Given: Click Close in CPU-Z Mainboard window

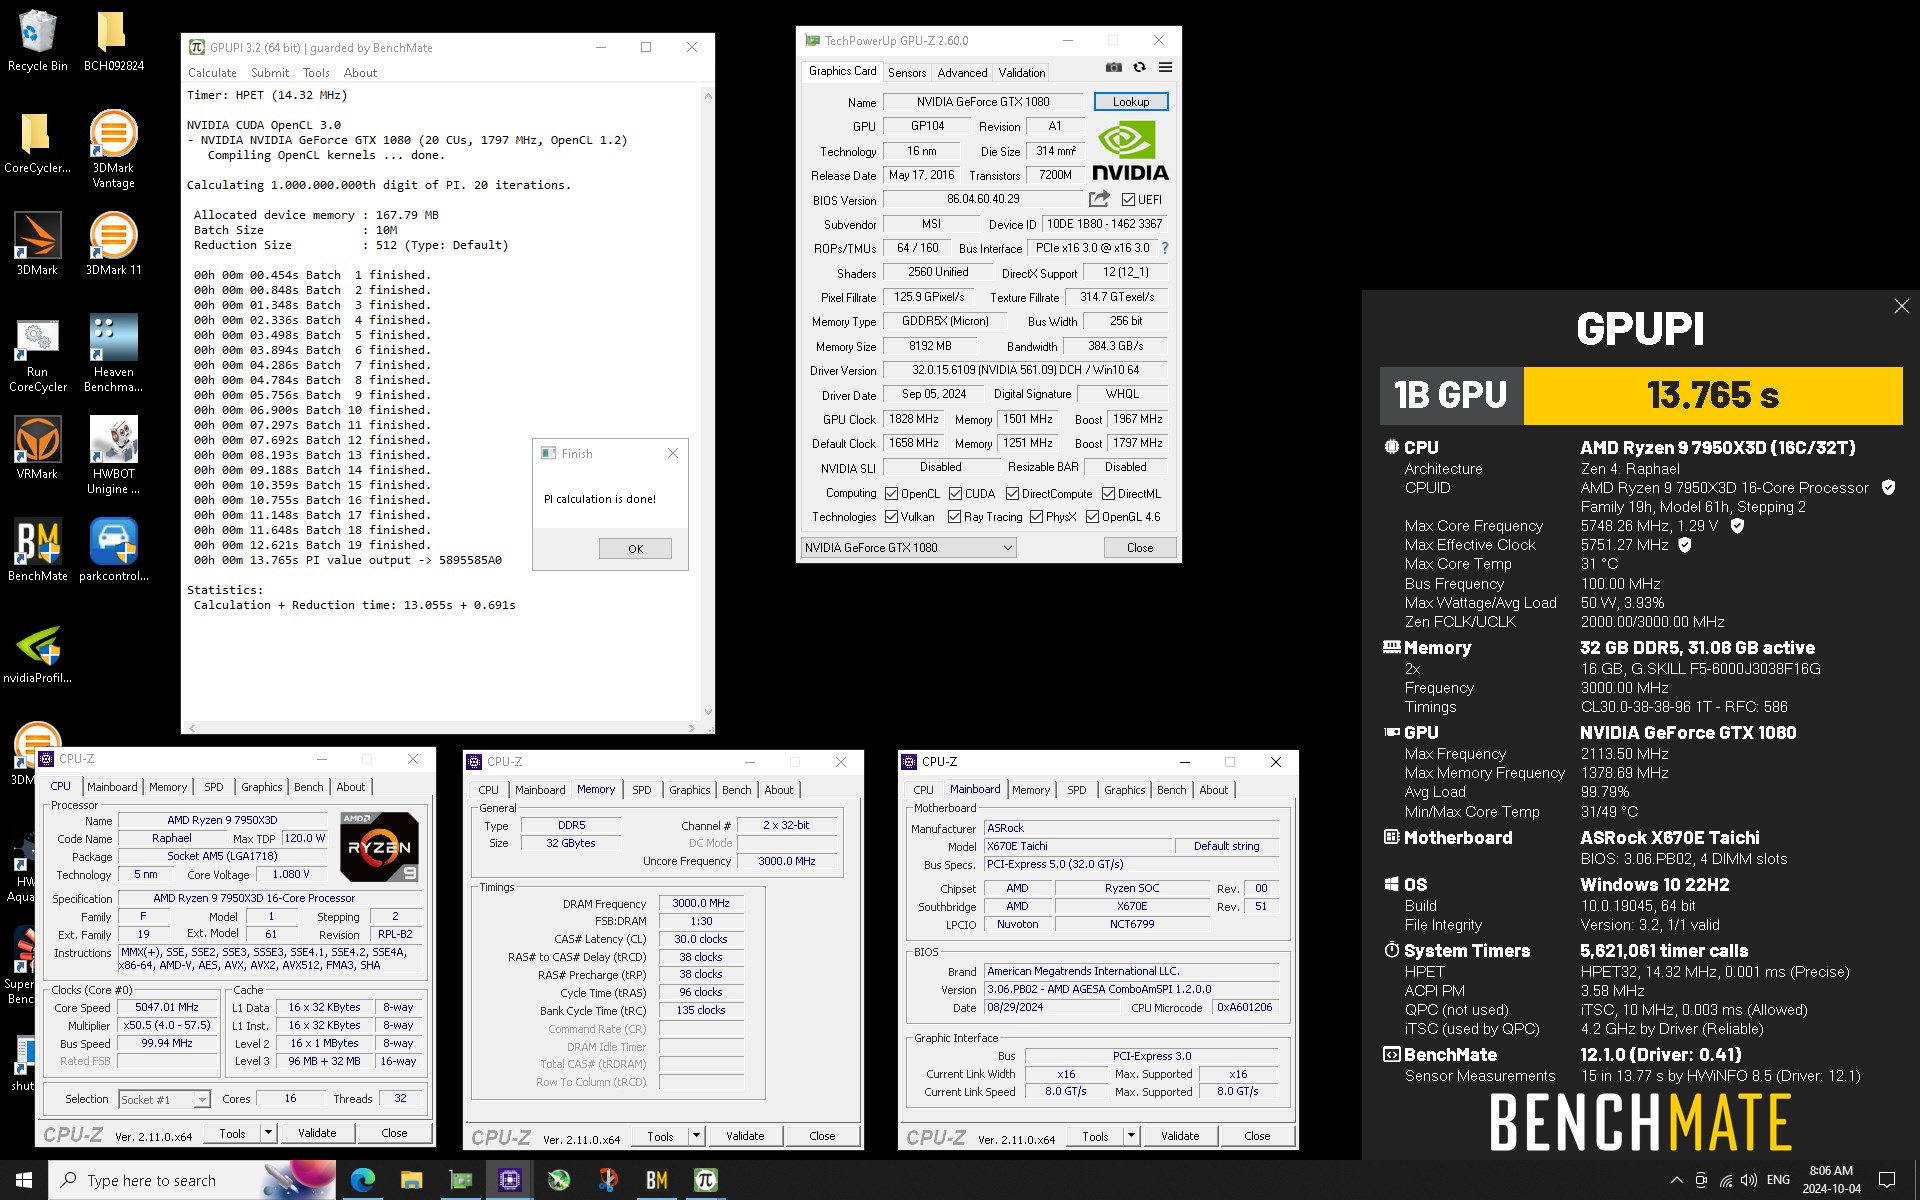Looking at the screenshot, I should click(1257, 1136).
